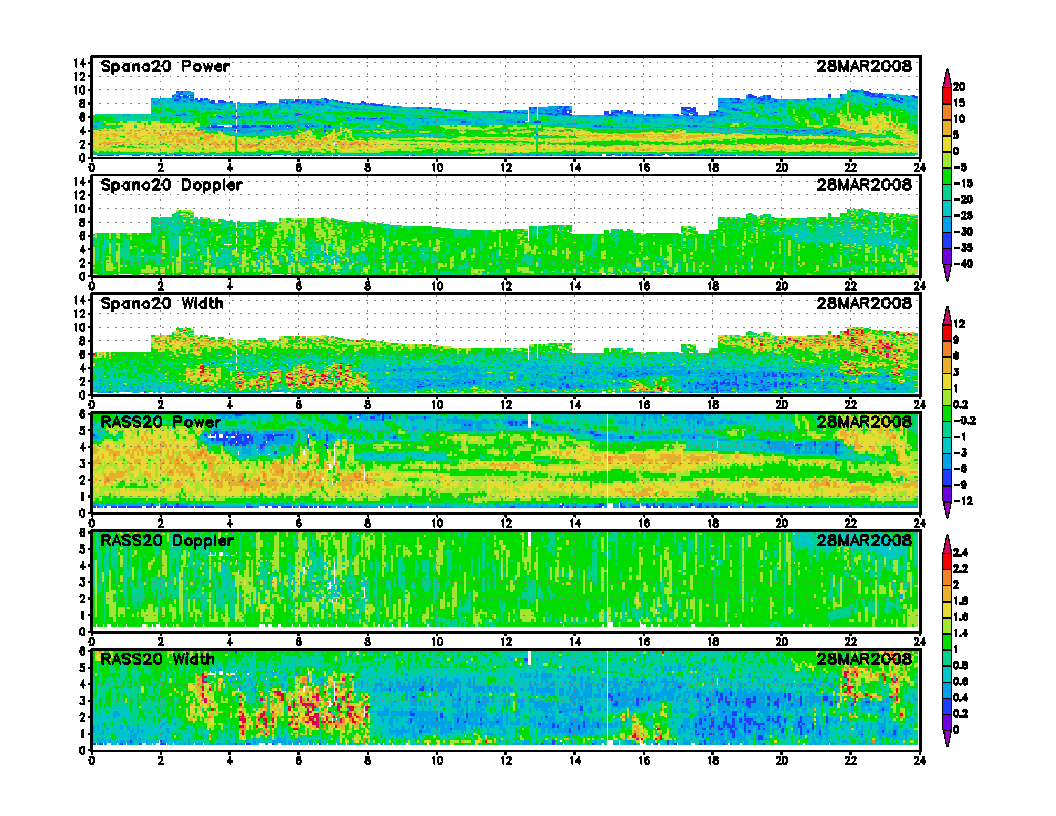Click the 28MAR2008 date in RASS20 Width panel
Viewport: 1056px width, 816px height.
pos(864,659)
